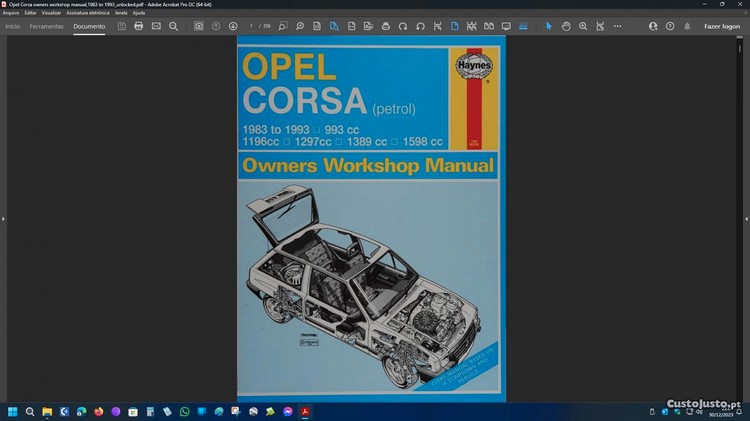
Task: Enable single page view mode
Action: click(454, 26)
